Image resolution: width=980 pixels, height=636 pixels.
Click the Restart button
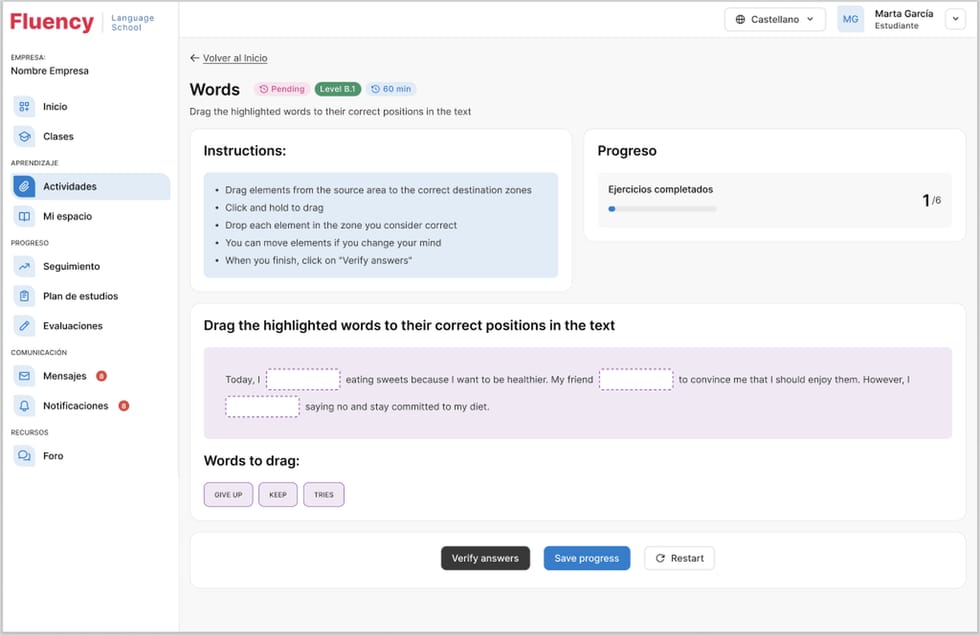pos(679,558)
